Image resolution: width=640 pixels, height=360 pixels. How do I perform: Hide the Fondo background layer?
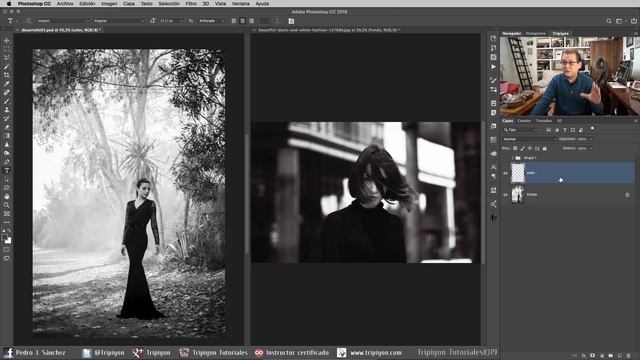505,195
